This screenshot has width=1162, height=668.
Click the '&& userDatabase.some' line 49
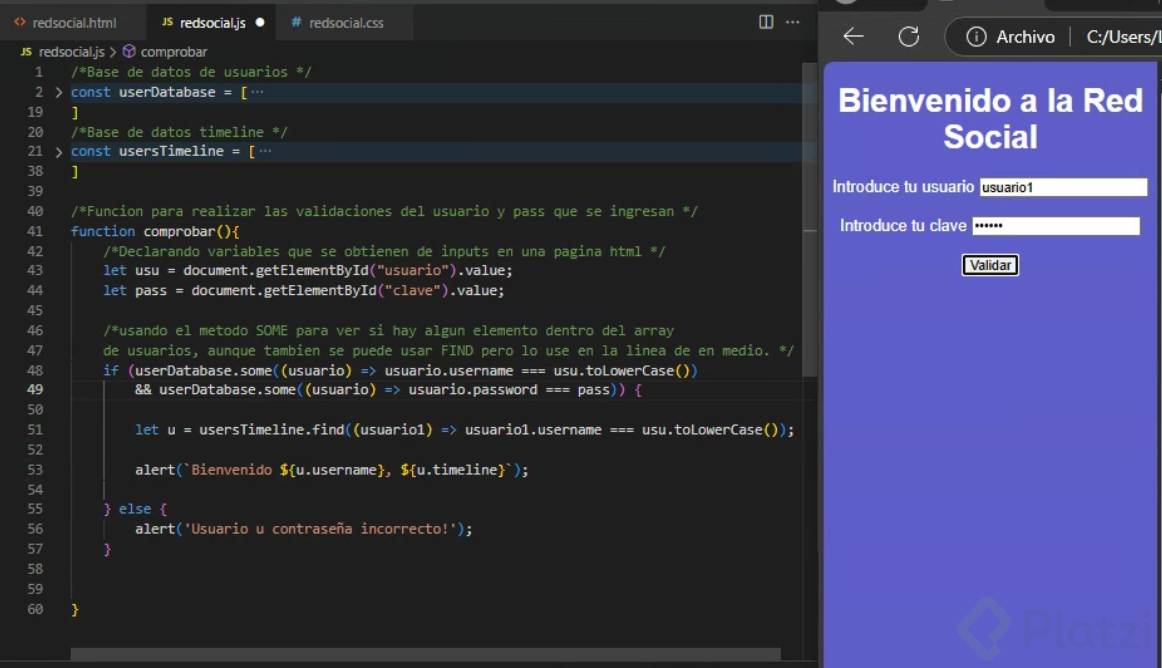click(388, 390)
